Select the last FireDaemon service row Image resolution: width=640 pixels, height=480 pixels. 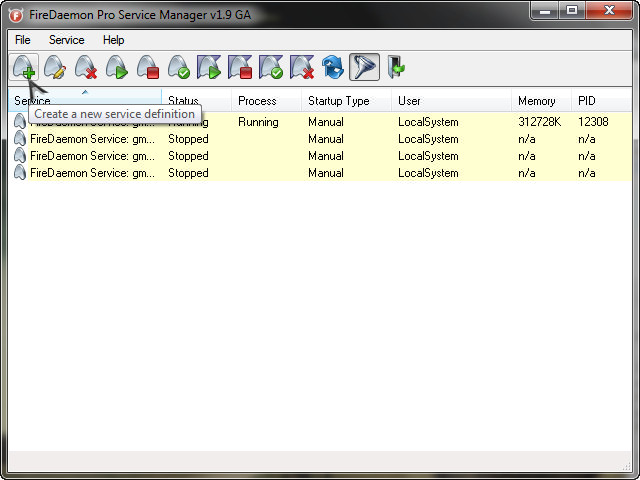click(x=92, y=173)
